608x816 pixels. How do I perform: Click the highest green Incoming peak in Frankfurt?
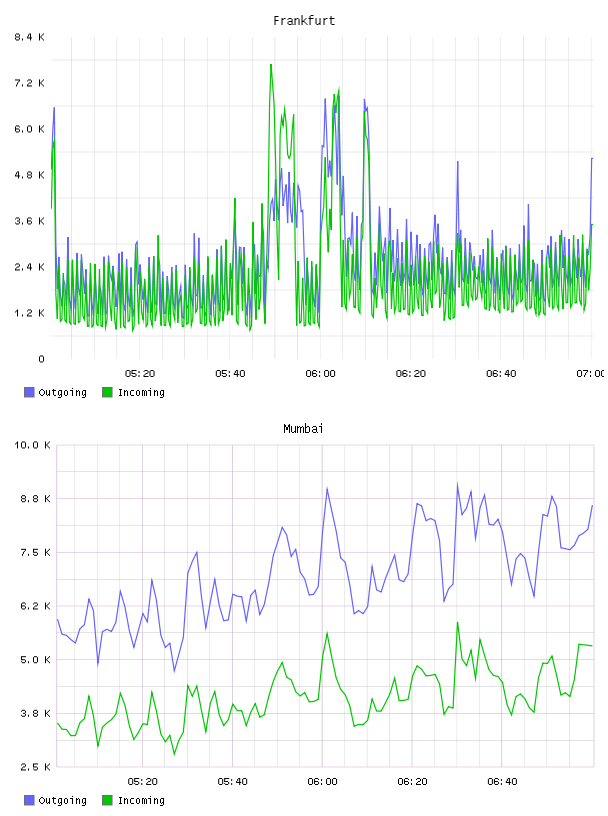pos(271,65)
